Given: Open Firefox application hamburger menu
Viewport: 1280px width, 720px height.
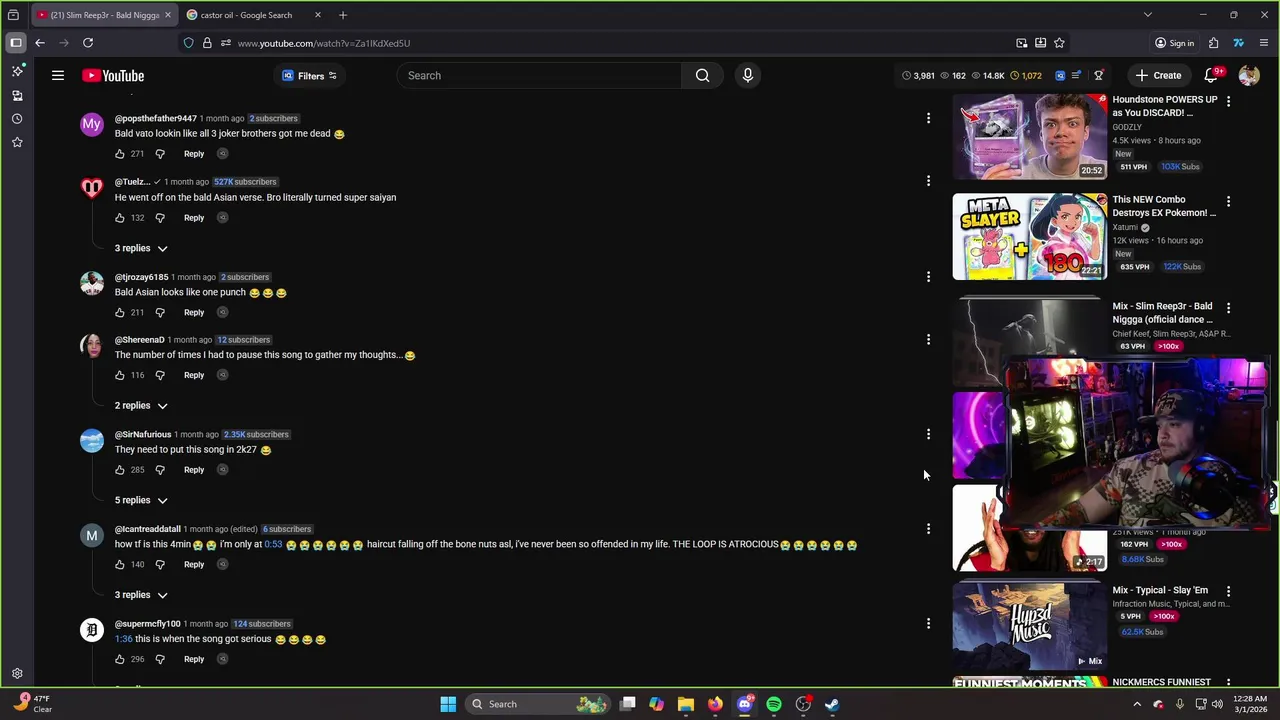Looking at the screenshot, I should pos(1264,43).
